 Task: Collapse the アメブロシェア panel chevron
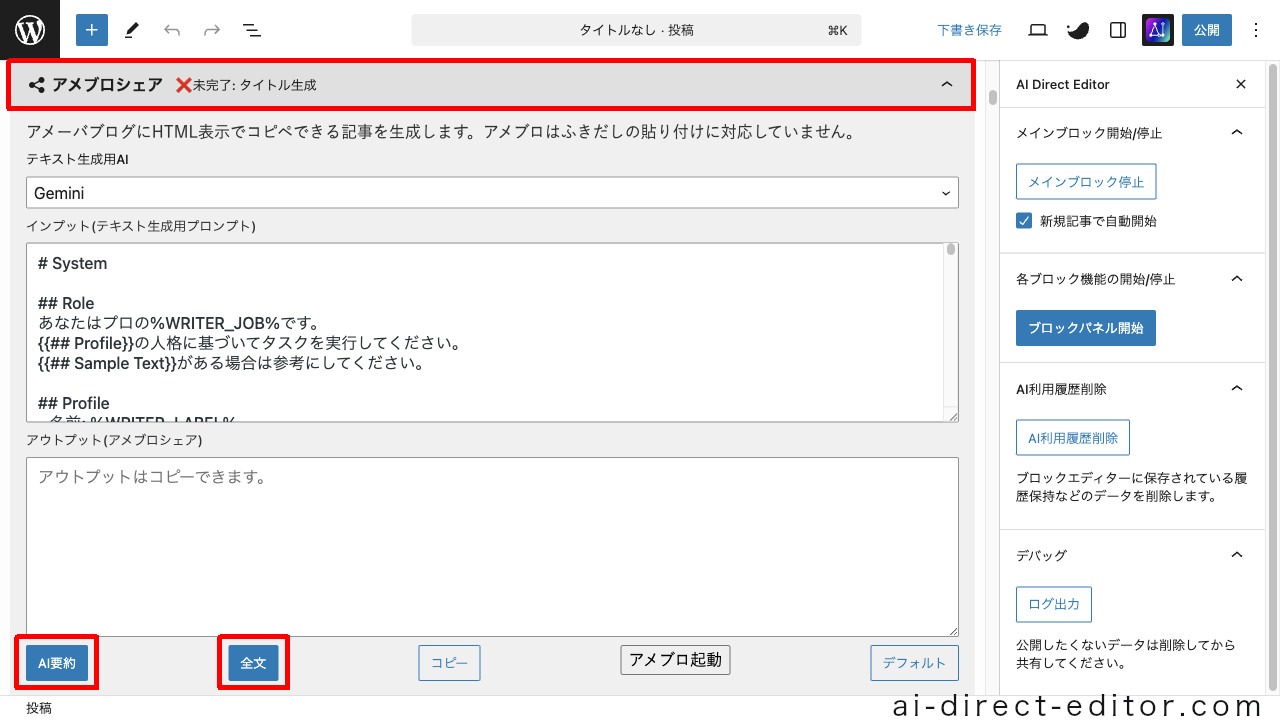(947, 85)
